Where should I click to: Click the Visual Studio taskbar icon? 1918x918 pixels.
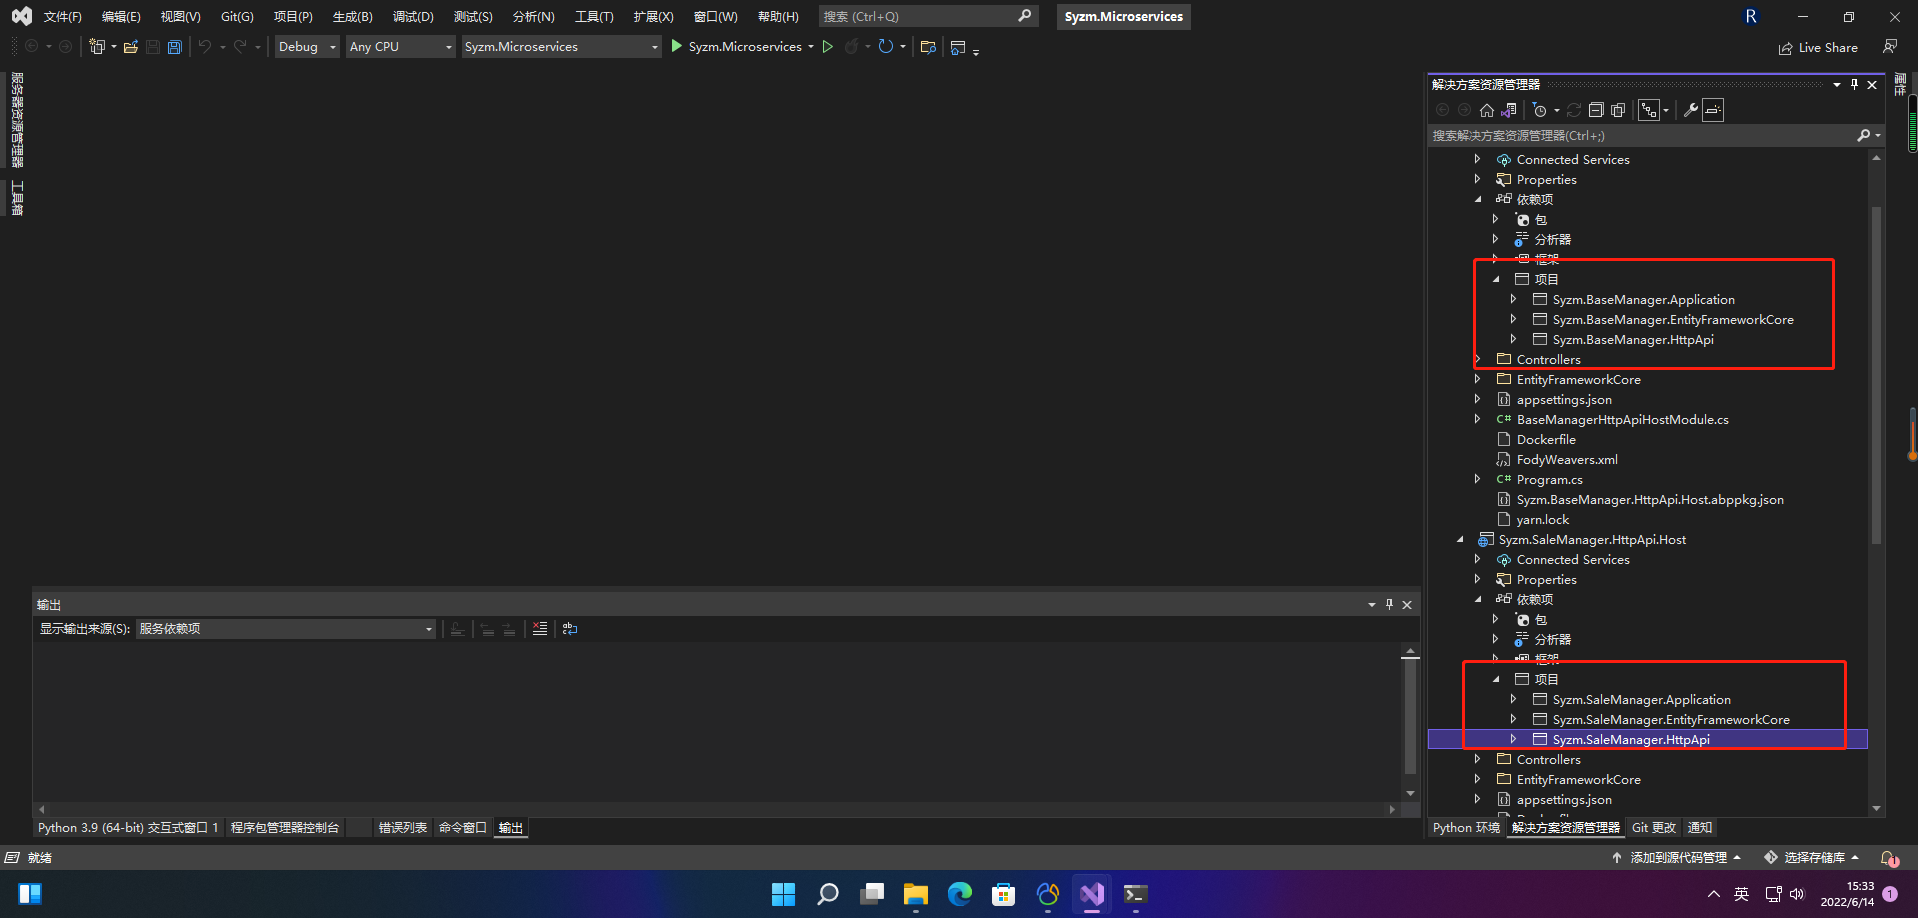click(1091, 894)
